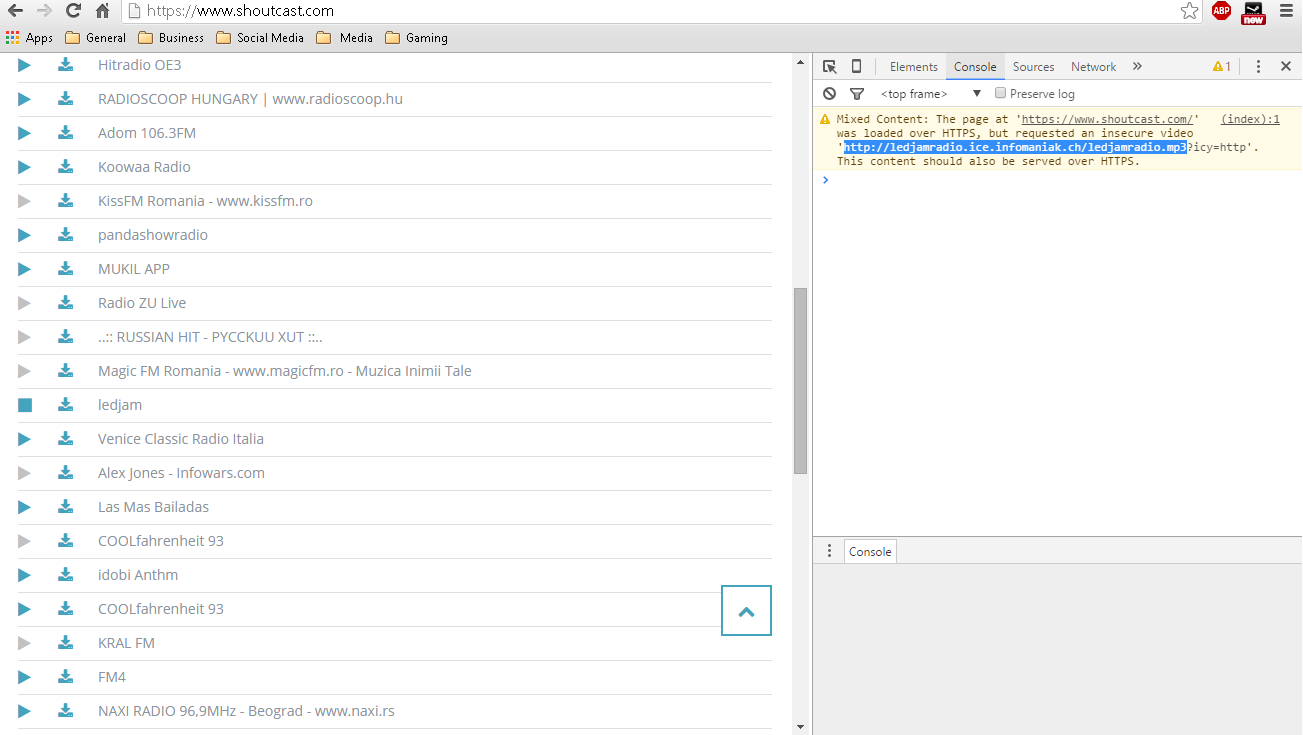Open the General bookmarks folder
Image resolution: width=1303 pixels, height=735 pixels.
click(96, 38)
